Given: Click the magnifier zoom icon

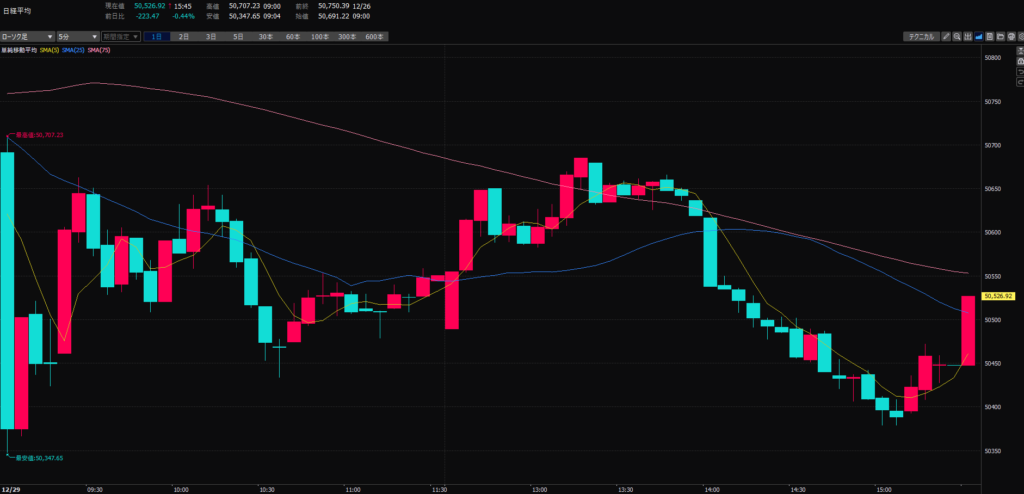Looking at the screenshot, I should (x=957, y=36).
